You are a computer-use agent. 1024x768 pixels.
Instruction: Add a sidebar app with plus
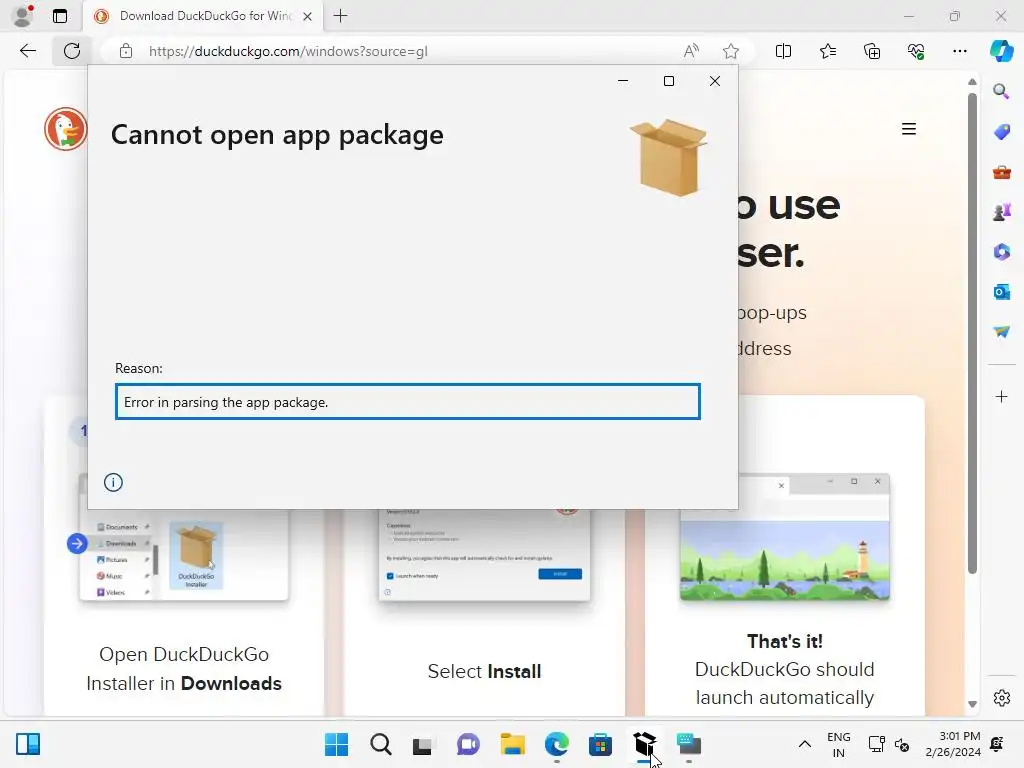[1001, 396]
